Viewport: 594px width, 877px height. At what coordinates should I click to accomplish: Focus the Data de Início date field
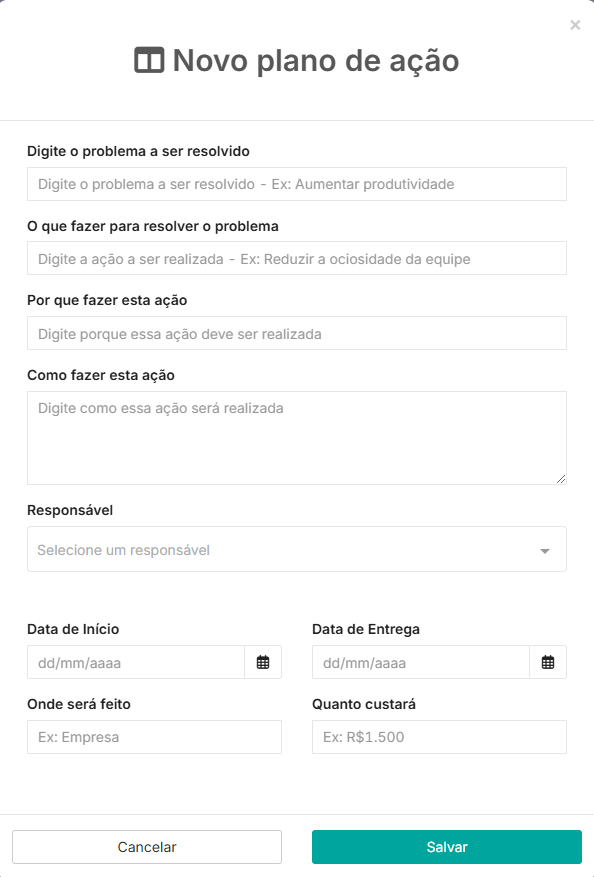[x=136, y=662]
